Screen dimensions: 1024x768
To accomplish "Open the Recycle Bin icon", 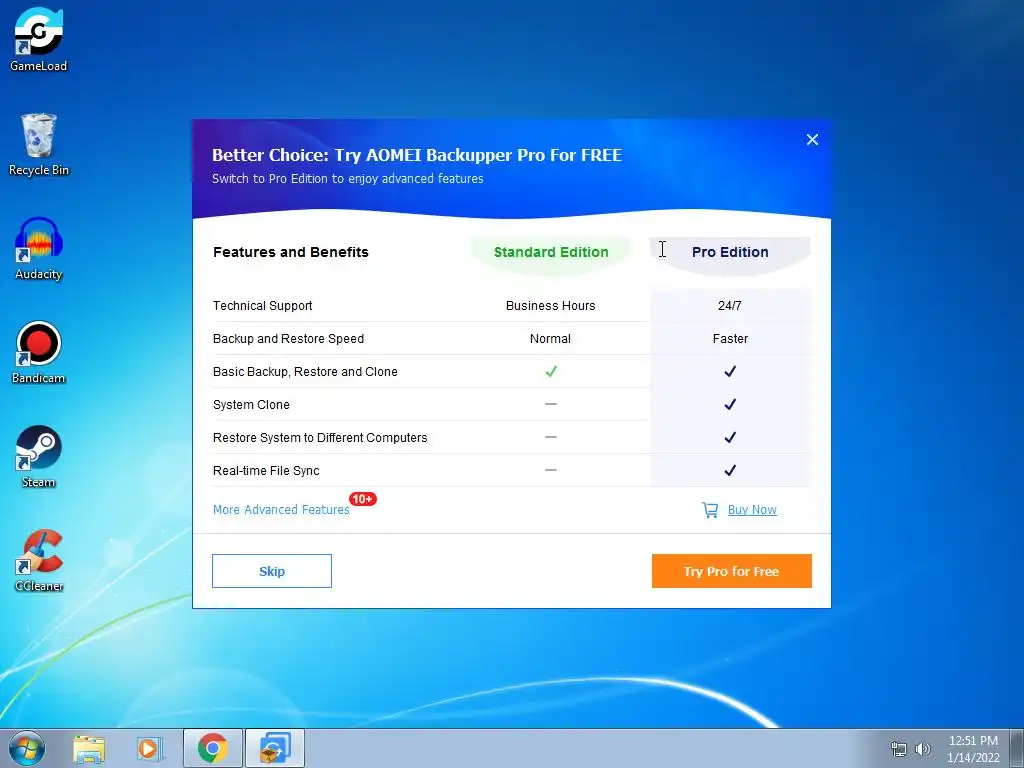I will tap(39, 145).
